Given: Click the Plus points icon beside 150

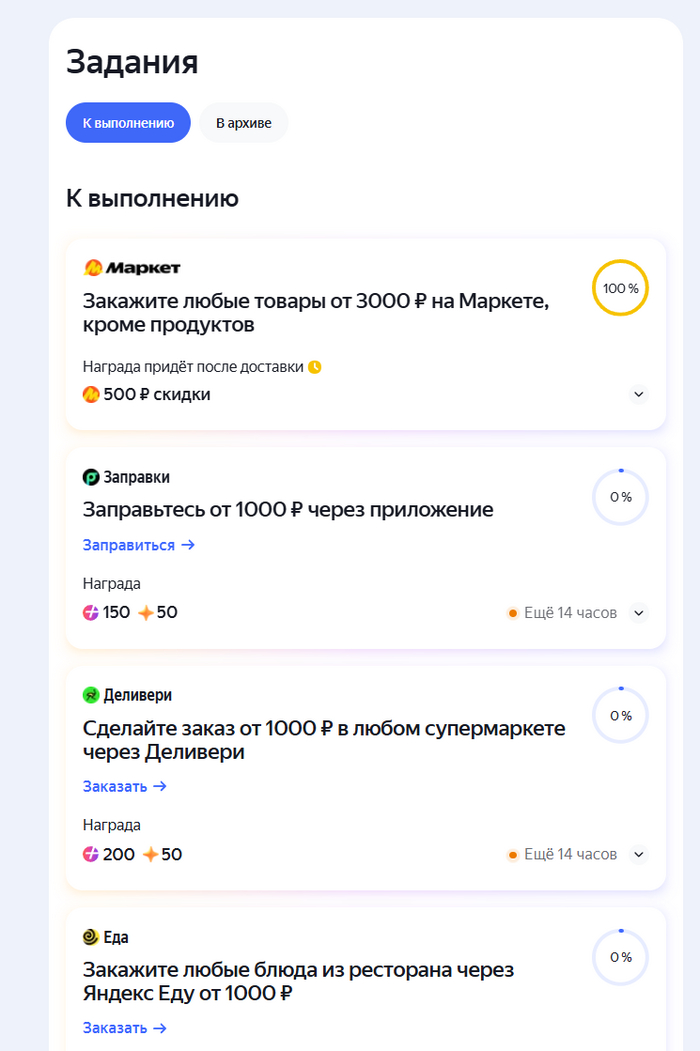Looking at the screenshot, I should click(x=91, y=612).
